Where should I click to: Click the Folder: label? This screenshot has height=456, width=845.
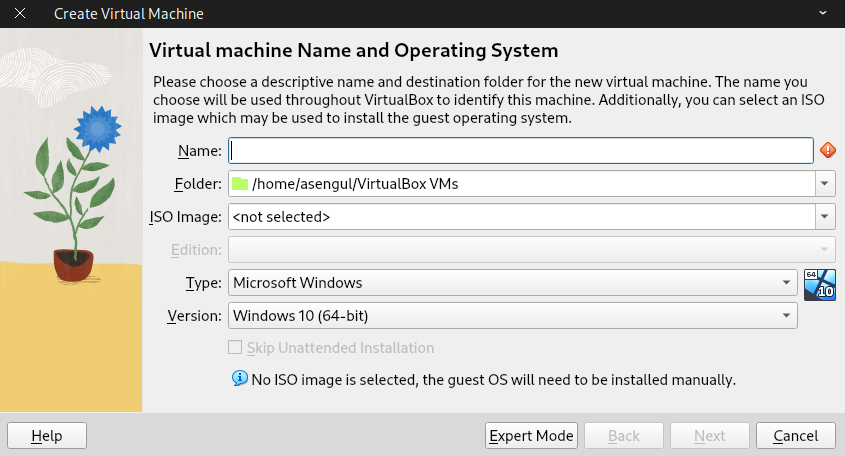[198, 184]
